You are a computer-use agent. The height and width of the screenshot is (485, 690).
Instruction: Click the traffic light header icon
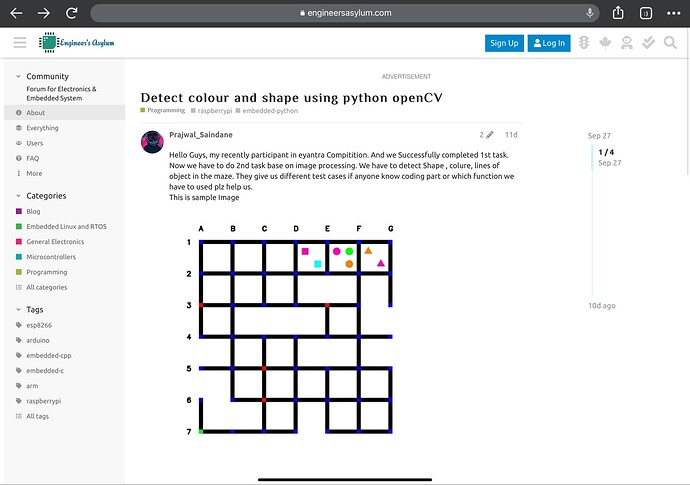(584, 43)
